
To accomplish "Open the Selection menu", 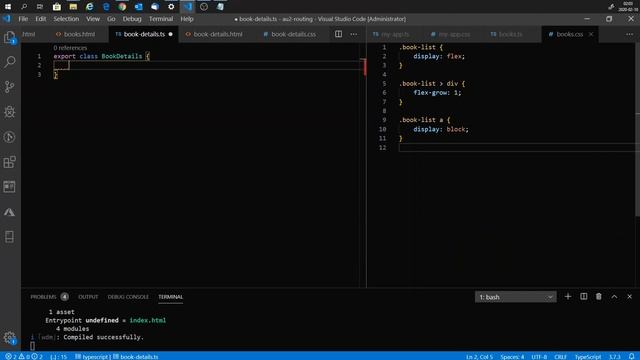I will point(66,19).
